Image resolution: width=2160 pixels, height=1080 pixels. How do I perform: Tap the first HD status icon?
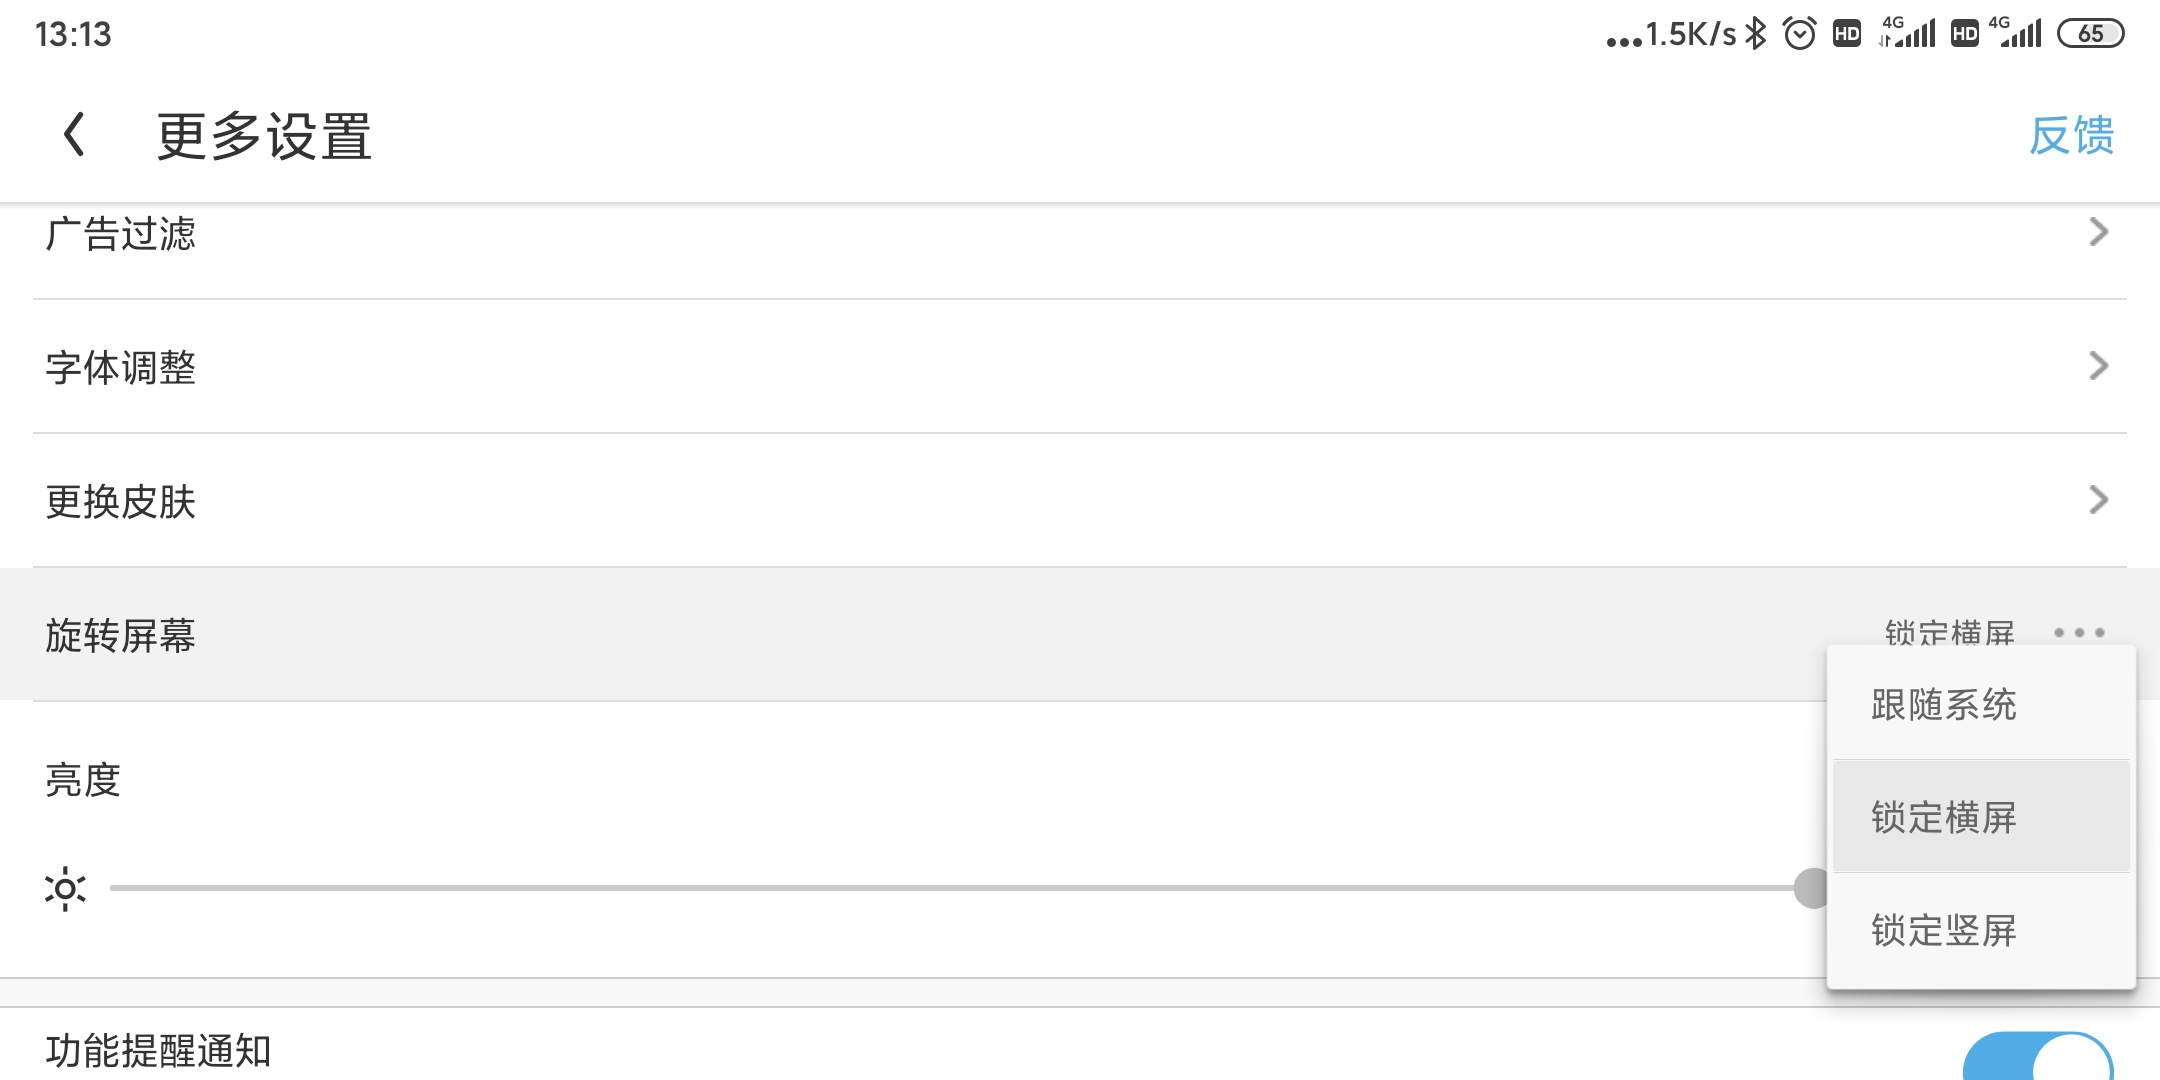(1846, 34)
